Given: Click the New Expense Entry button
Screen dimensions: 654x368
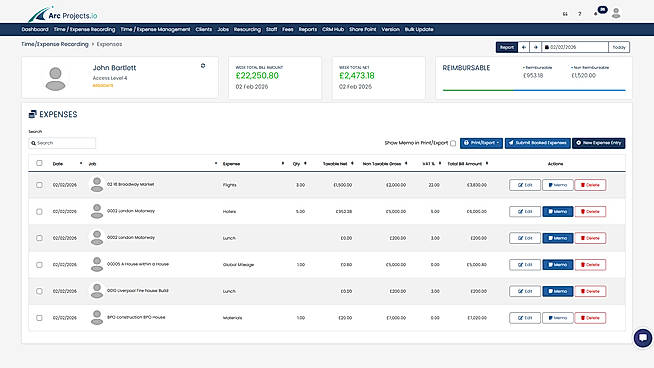Looking at the screenshot, I should [599, 143].
